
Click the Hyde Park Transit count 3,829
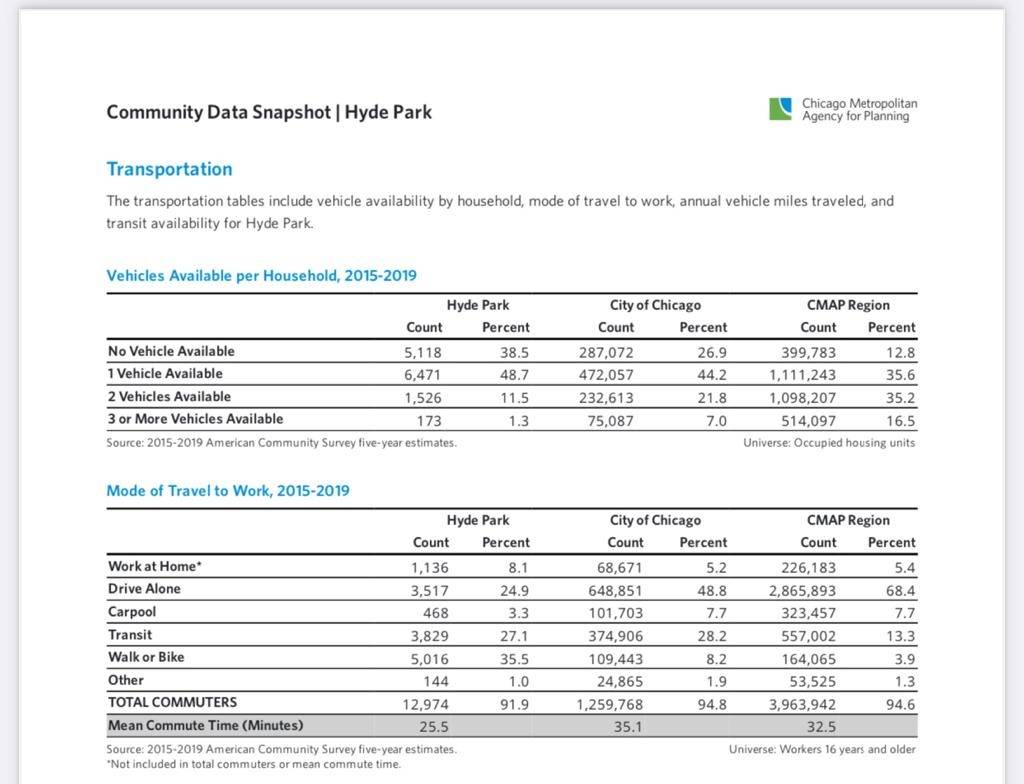[x=430, y=636]
